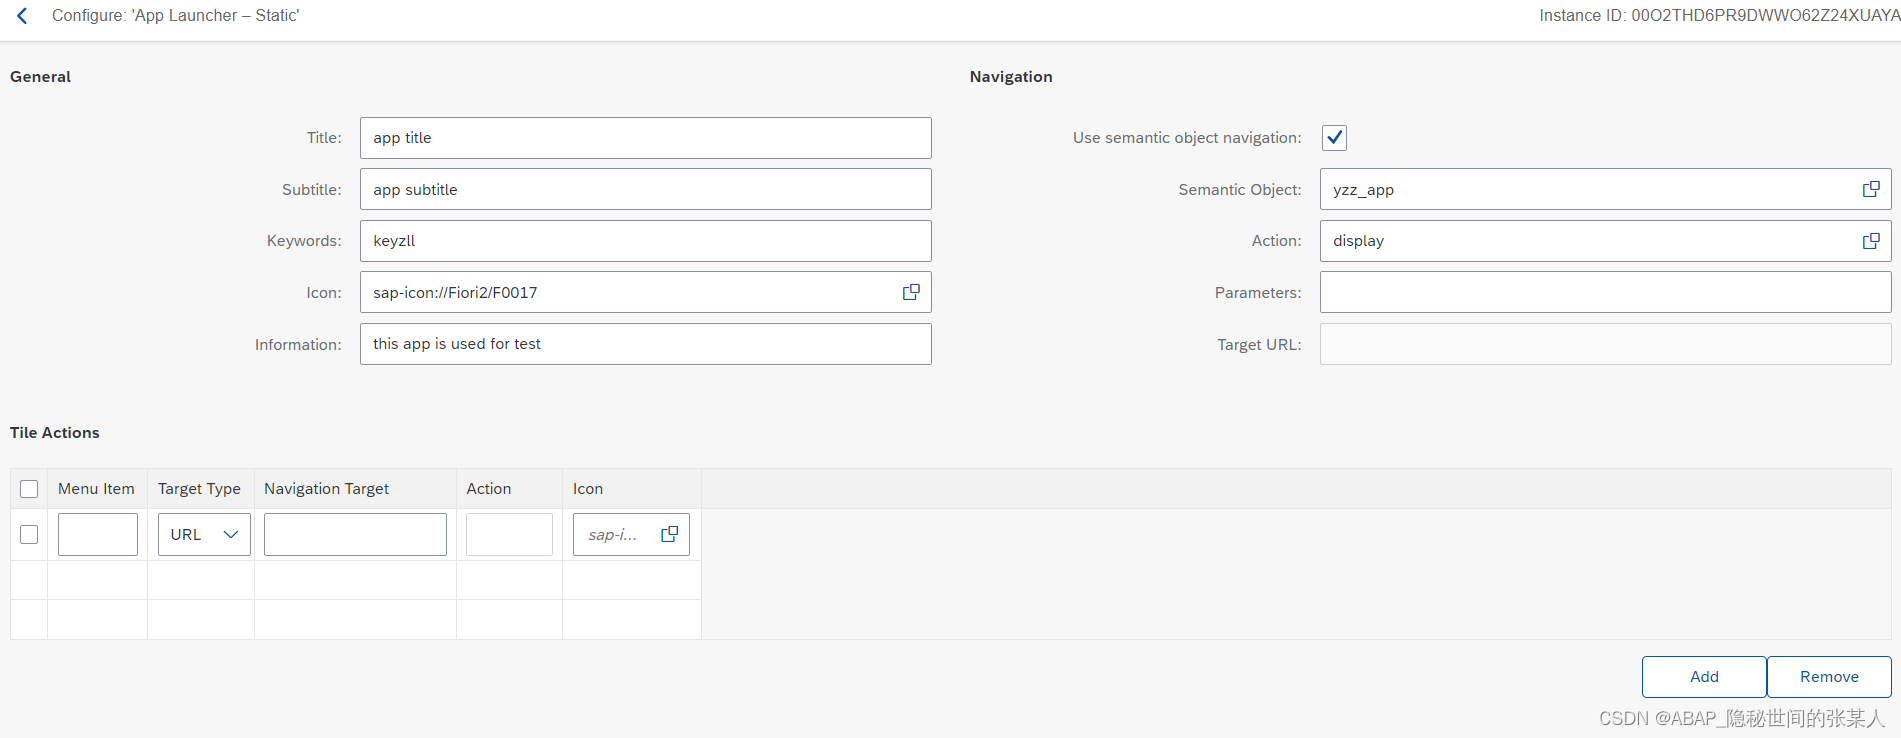Click the Menu Item input in table row
This screenshot has height=738, width=1901.
(x=98, y=535)
